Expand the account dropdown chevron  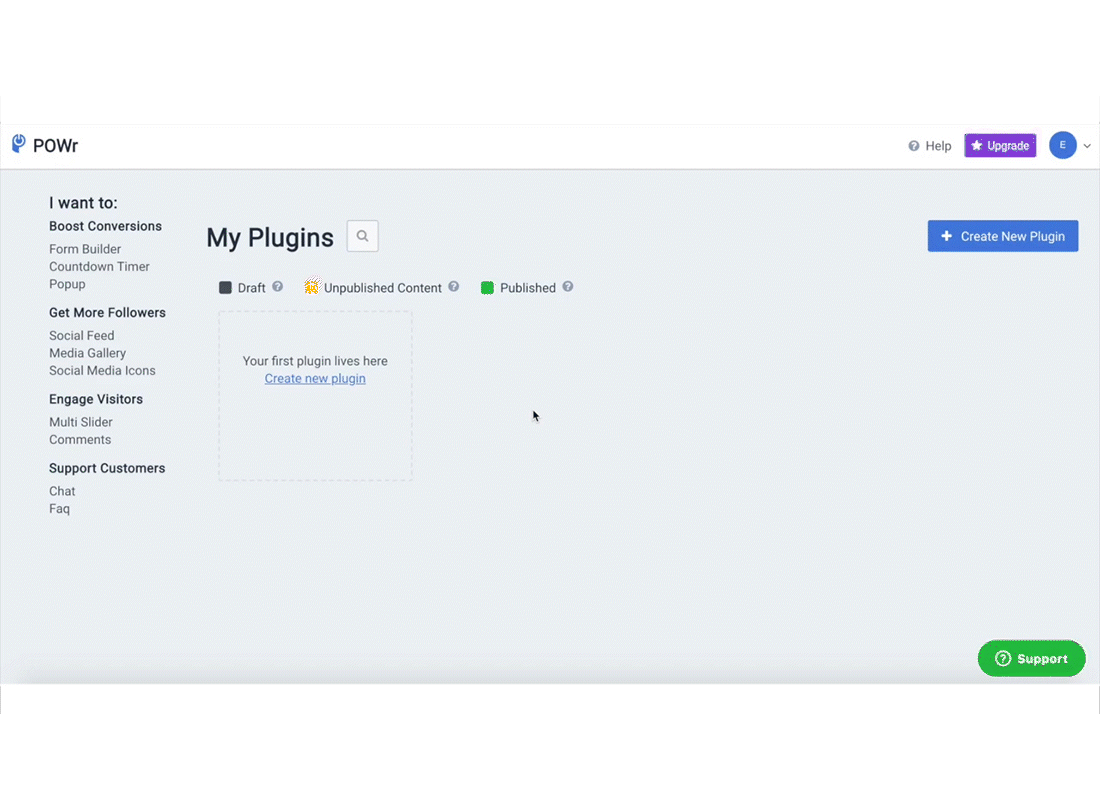click(x=1087, y=146)
